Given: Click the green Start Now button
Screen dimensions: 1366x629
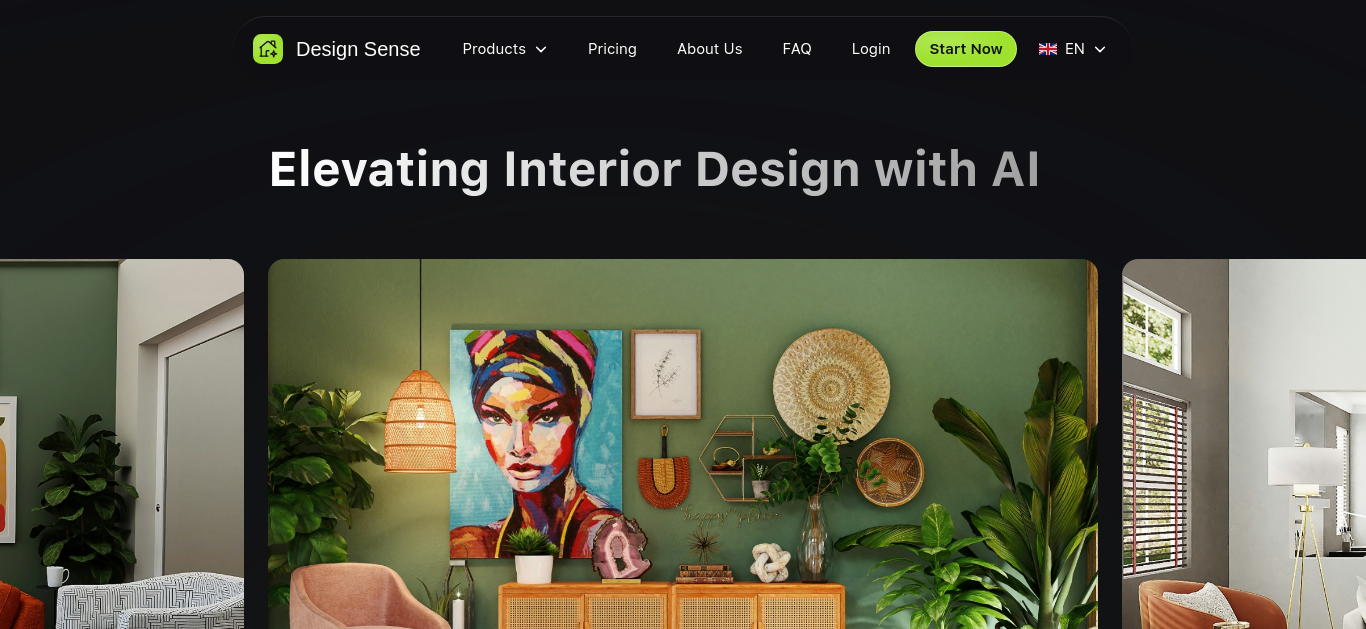Looking at the screenshot, I should [x=966, y=49].
